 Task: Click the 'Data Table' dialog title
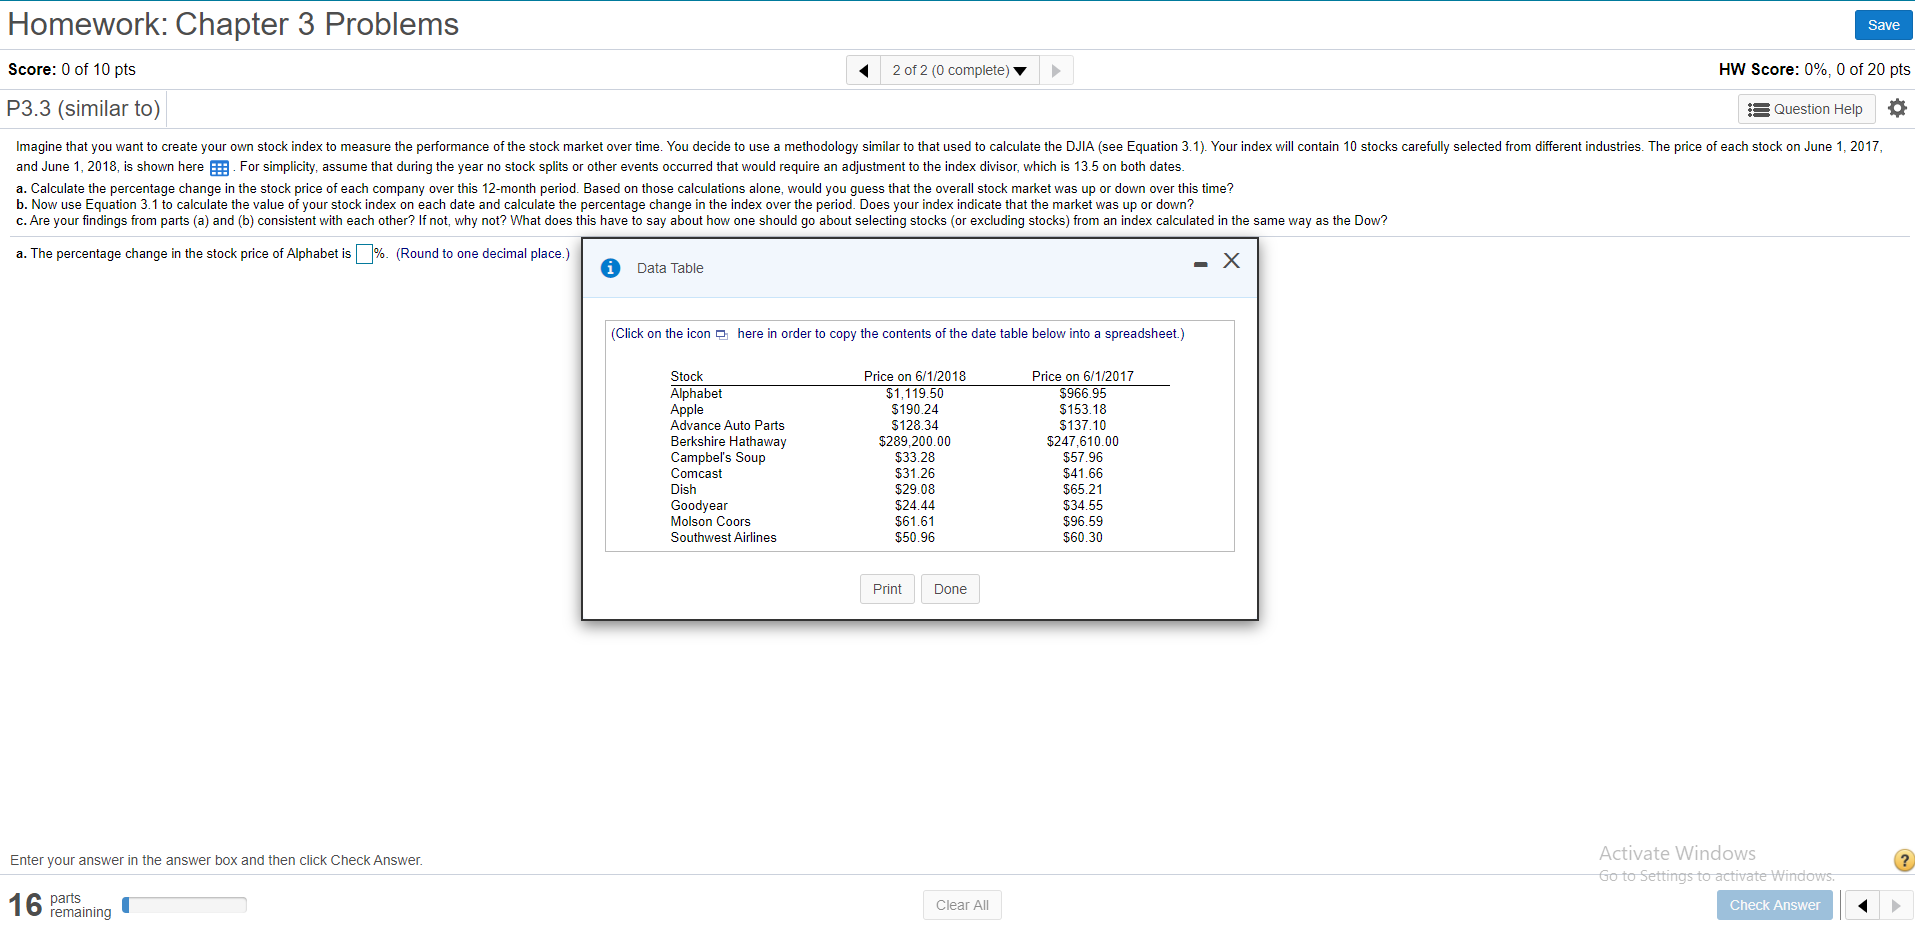coord(670,268)
